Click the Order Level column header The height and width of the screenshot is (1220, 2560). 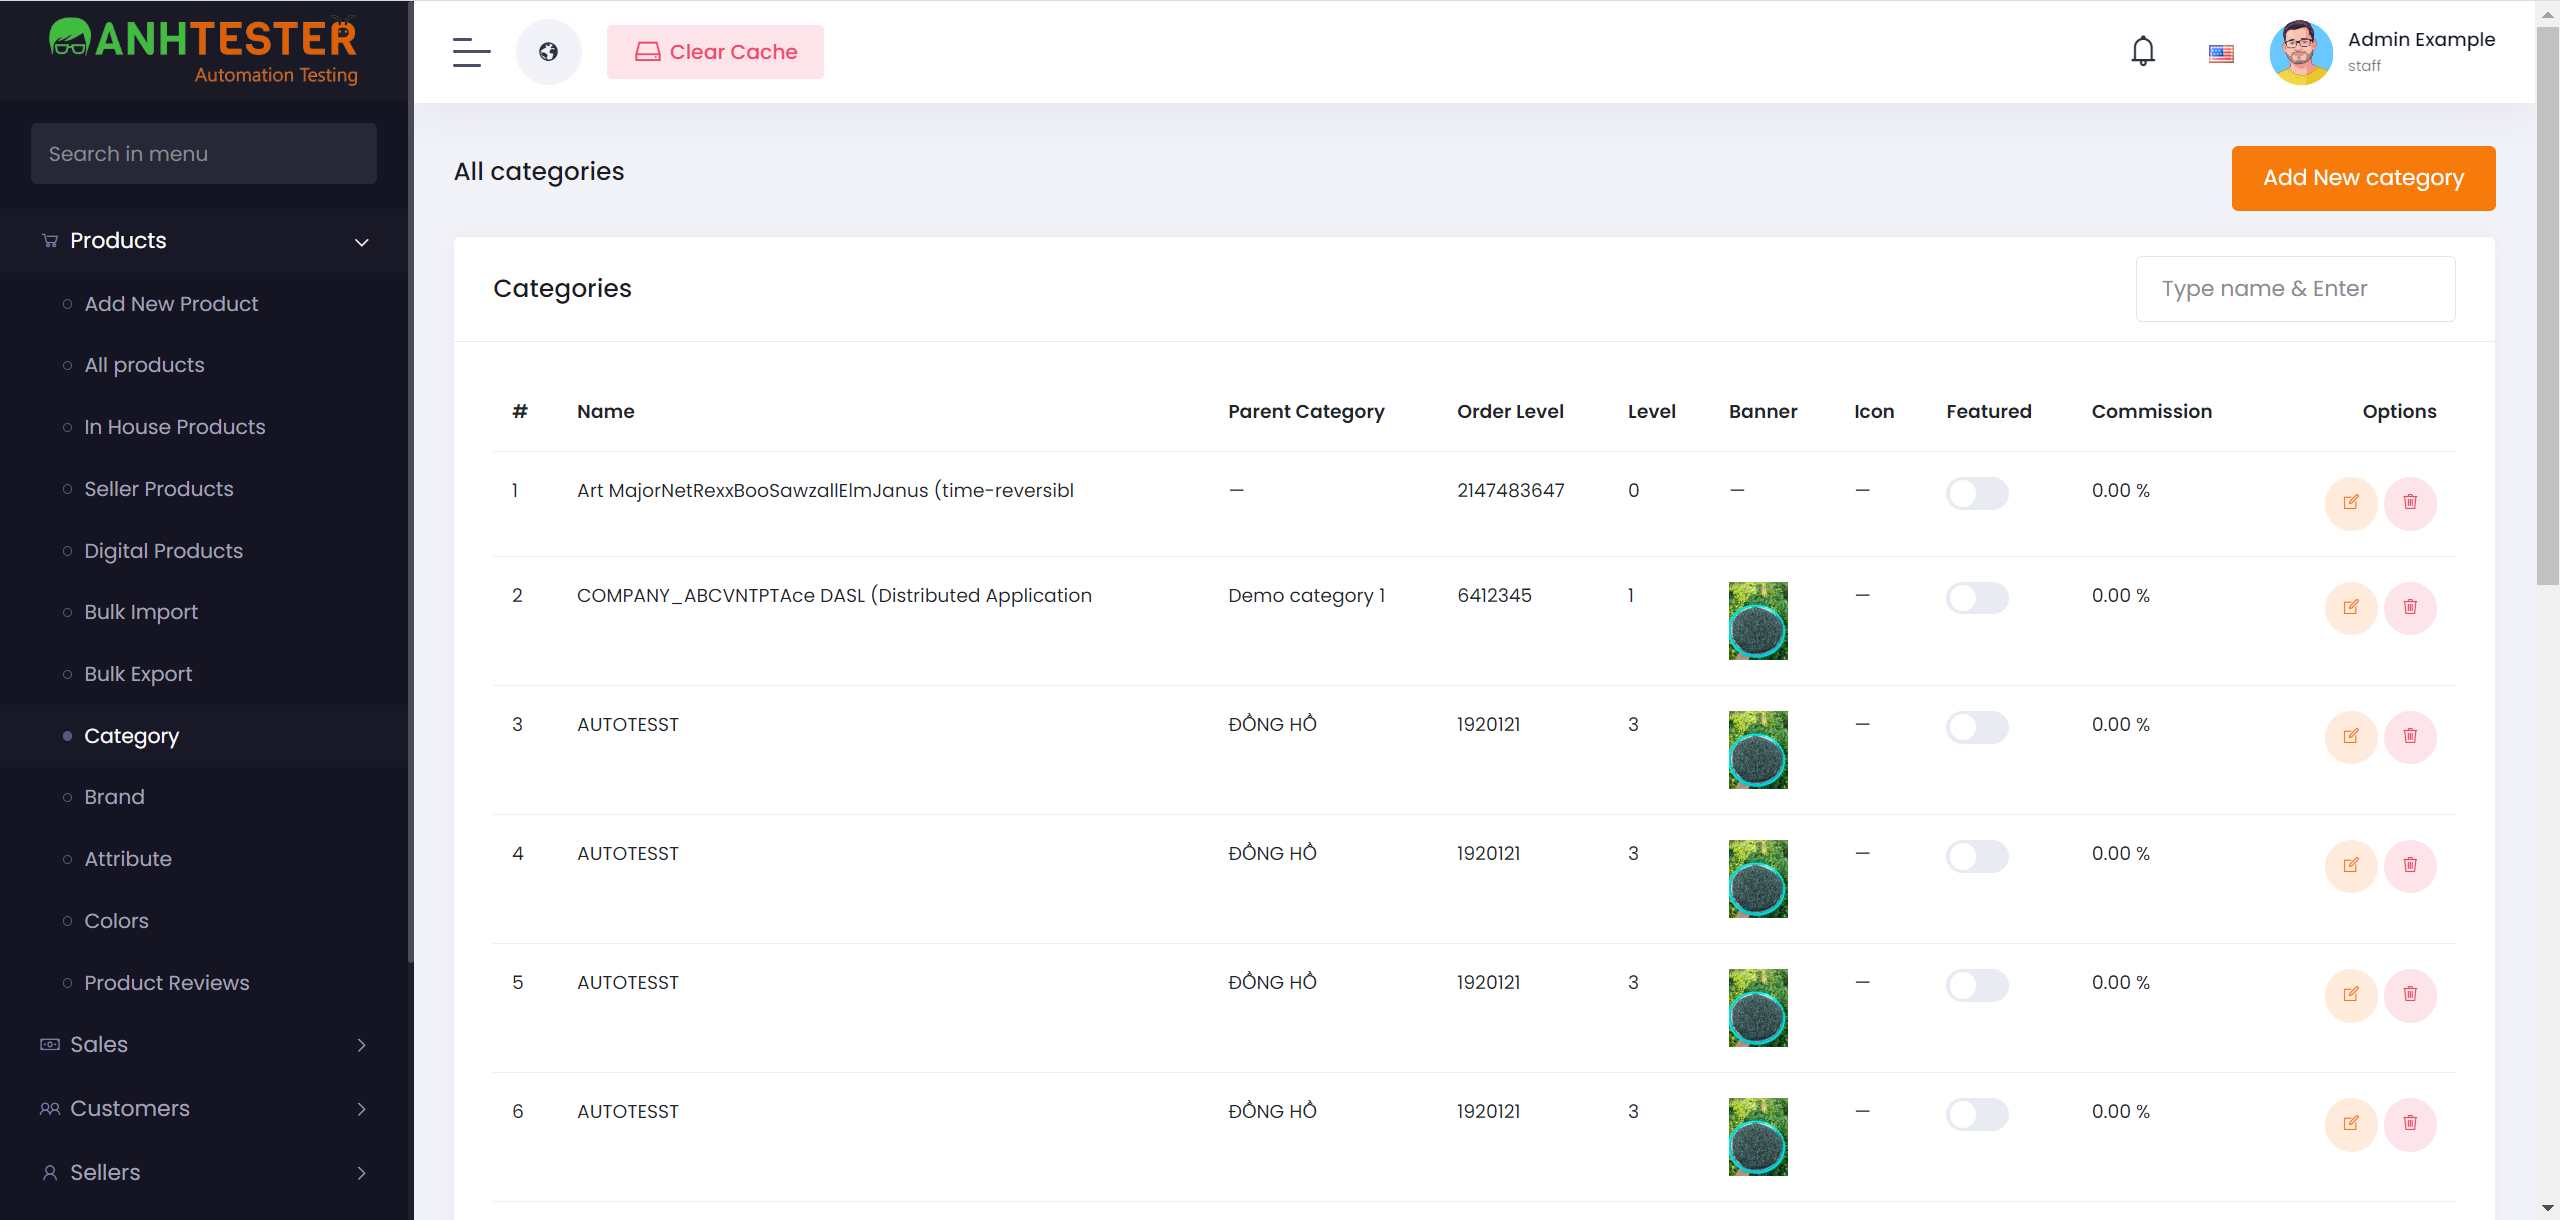point(1510,412)
